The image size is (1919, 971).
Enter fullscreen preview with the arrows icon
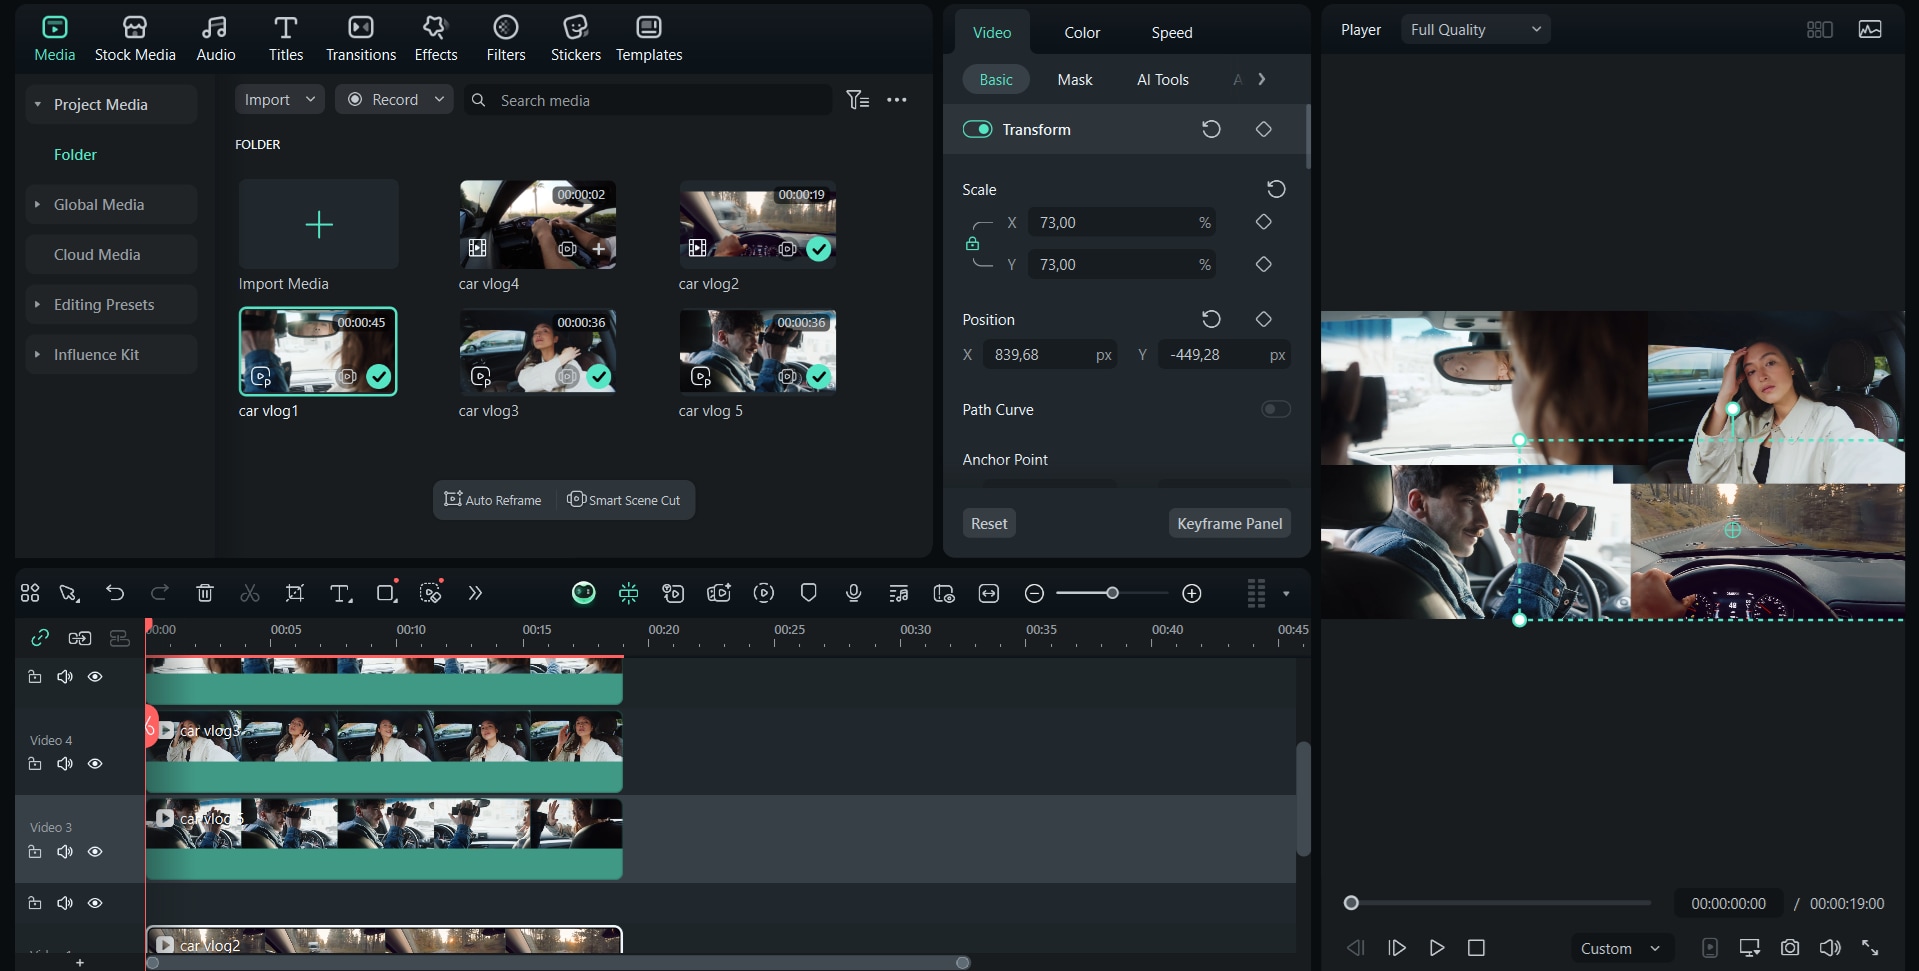coord(1870,947)
